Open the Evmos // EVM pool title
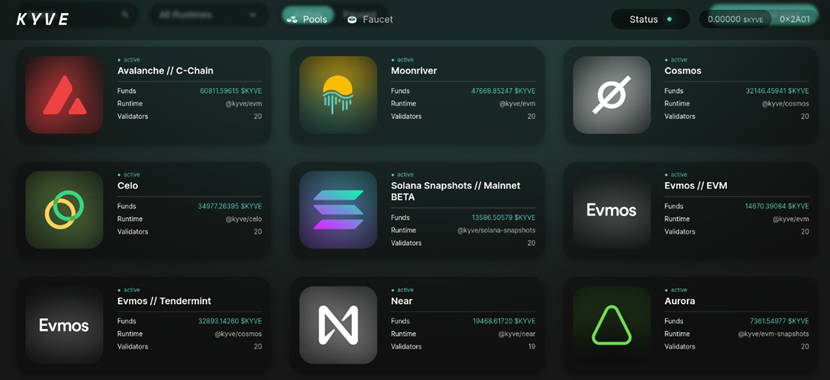830x380 pixels. point(696,186)
